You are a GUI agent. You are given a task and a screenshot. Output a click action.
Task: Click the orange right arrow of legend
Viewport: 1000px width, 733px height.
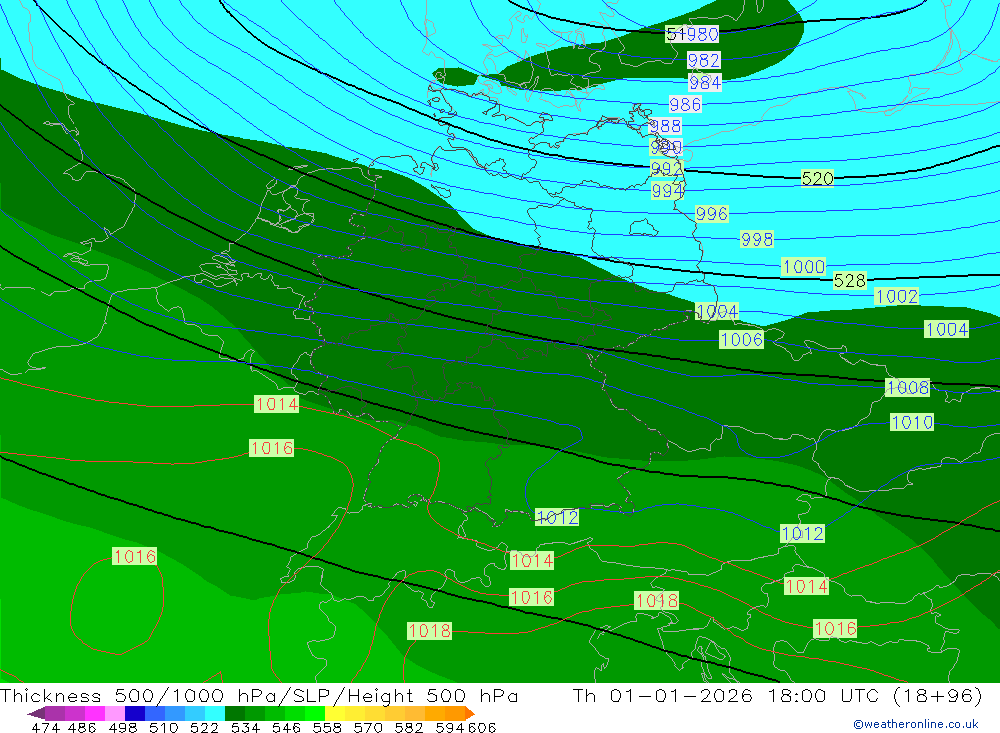tap(470, 713)
